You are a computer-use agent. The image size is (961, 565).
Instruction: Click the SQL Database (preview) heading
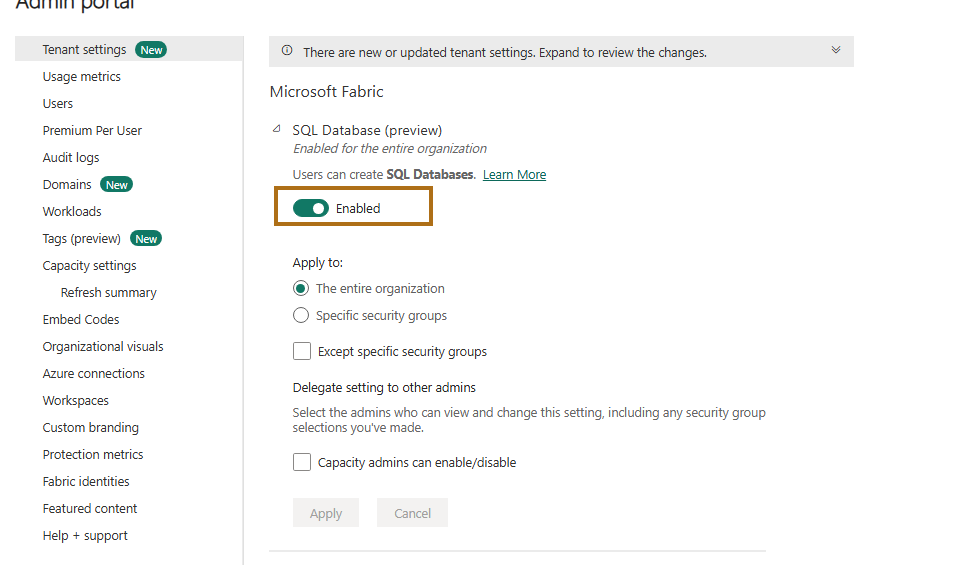[367, 130]
